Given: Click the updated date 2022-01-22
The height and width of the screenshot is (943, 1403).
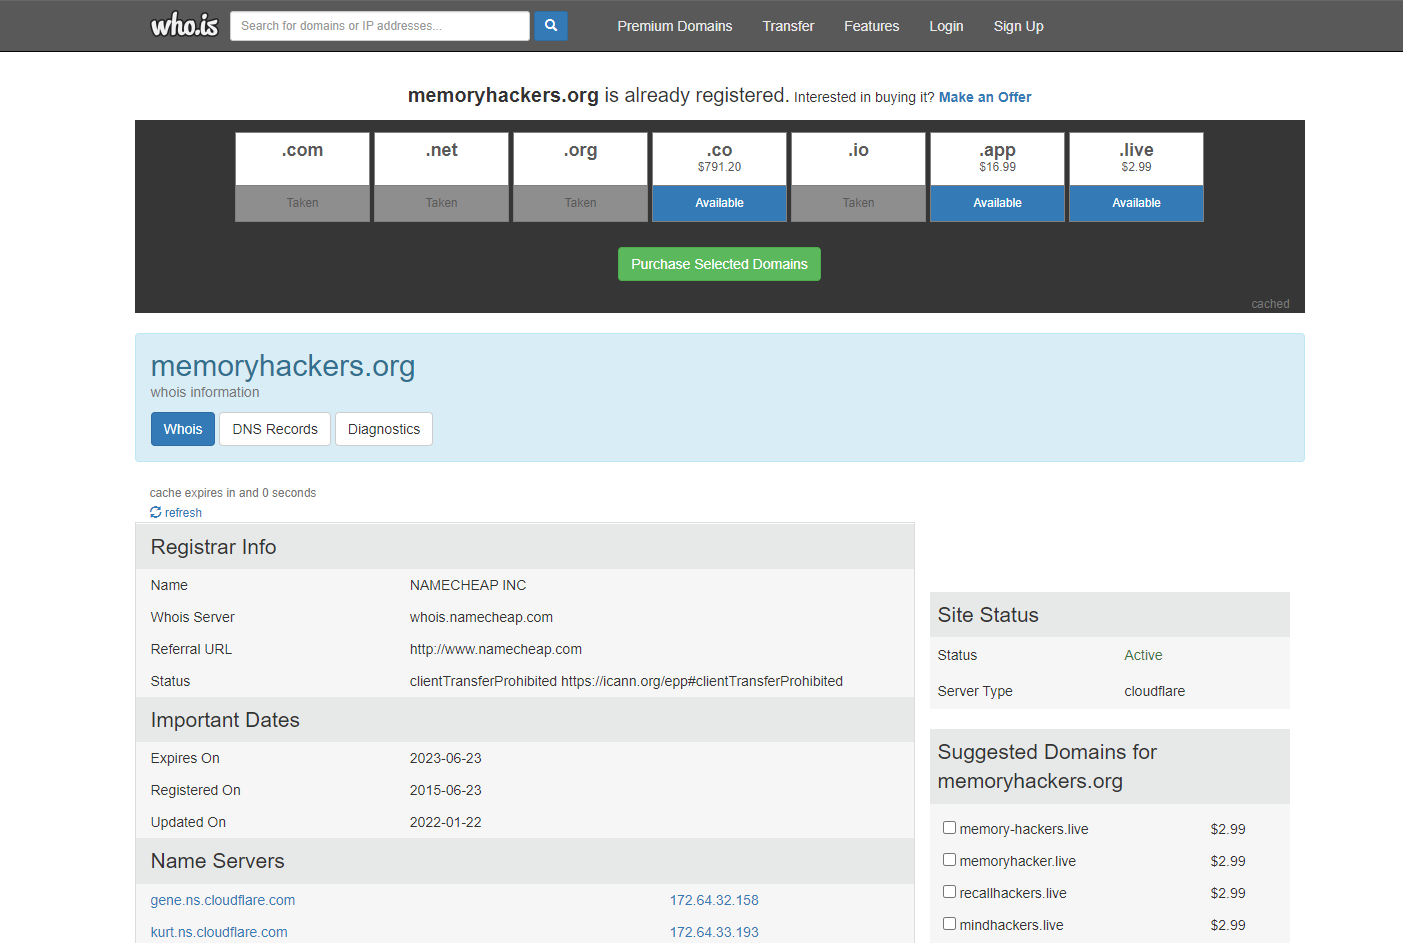Looking at the screenshot, I should pyautogui.click(x=446, y=822).
